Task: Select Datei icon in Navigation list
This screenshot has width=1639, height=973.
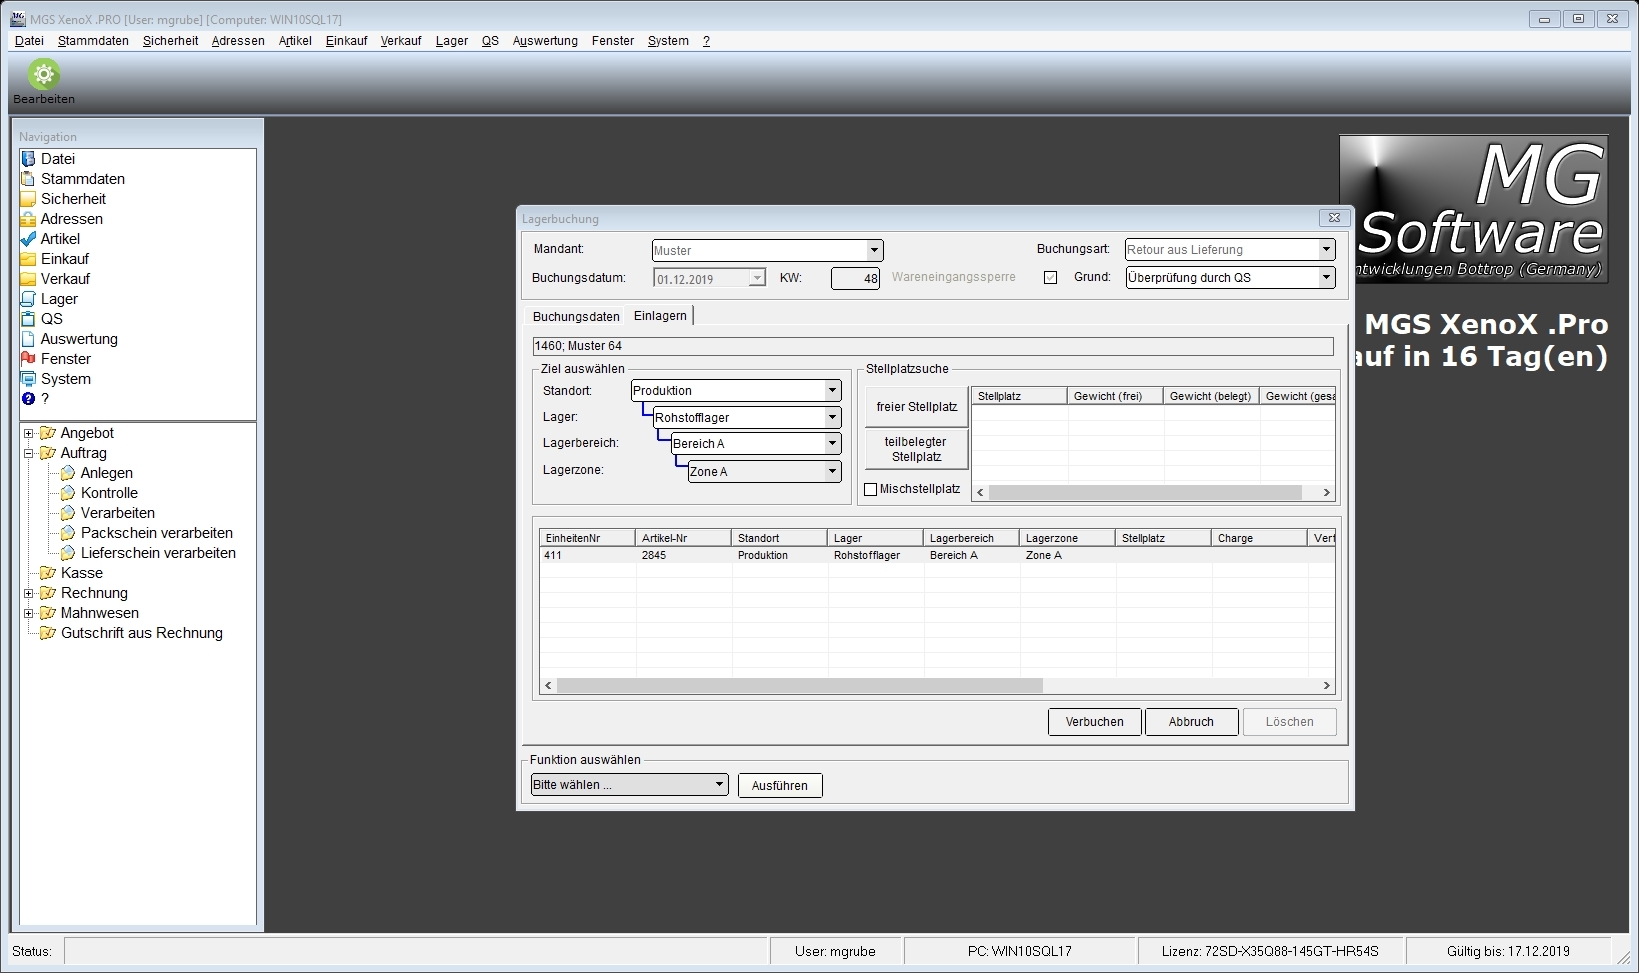Action: click(x=28, y=159)
